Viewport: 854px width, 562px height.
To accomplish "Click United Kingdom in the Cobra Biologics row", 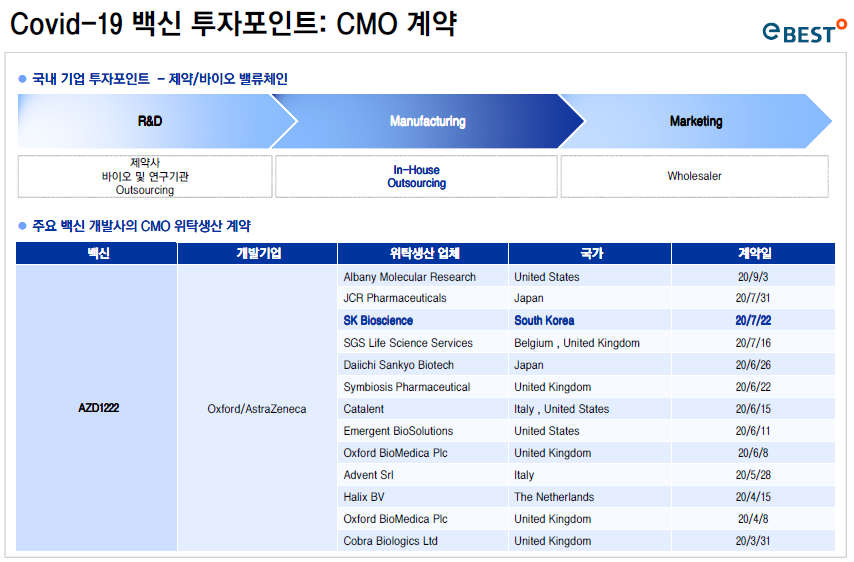I will click(x=553, y=541).
